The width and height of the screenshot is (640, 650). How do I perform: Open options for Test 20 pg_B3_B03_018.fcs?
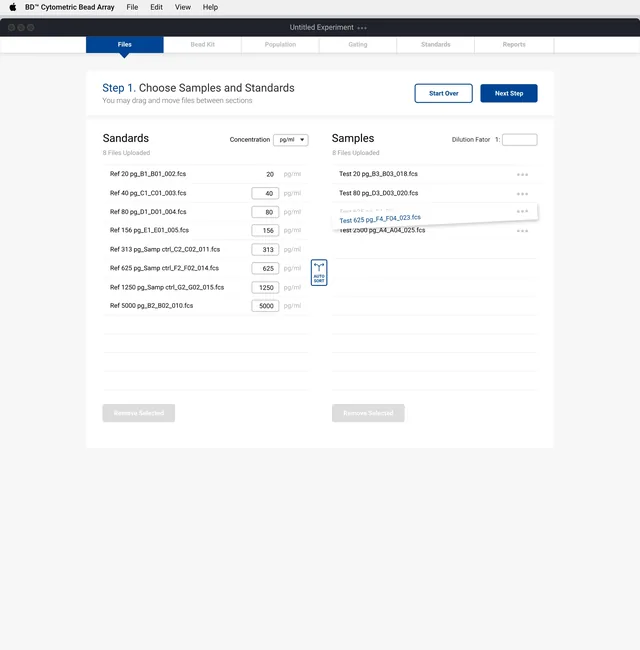[x=522, y=175]
